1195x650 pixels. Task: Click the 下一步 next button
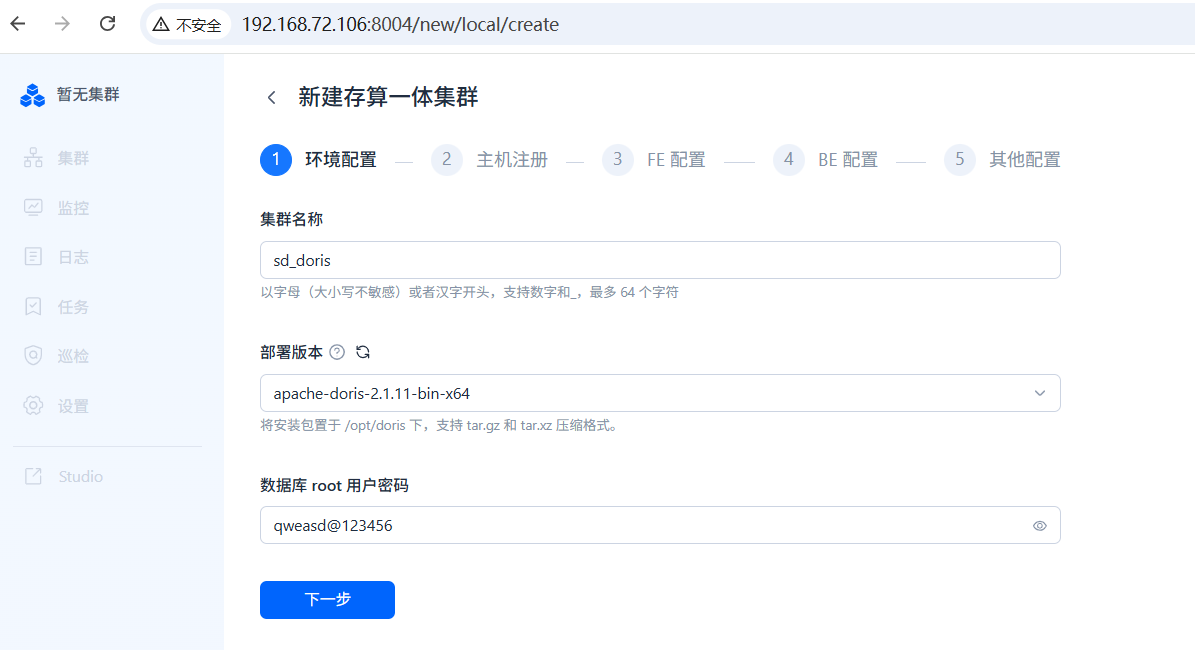[x=327, y=600]
